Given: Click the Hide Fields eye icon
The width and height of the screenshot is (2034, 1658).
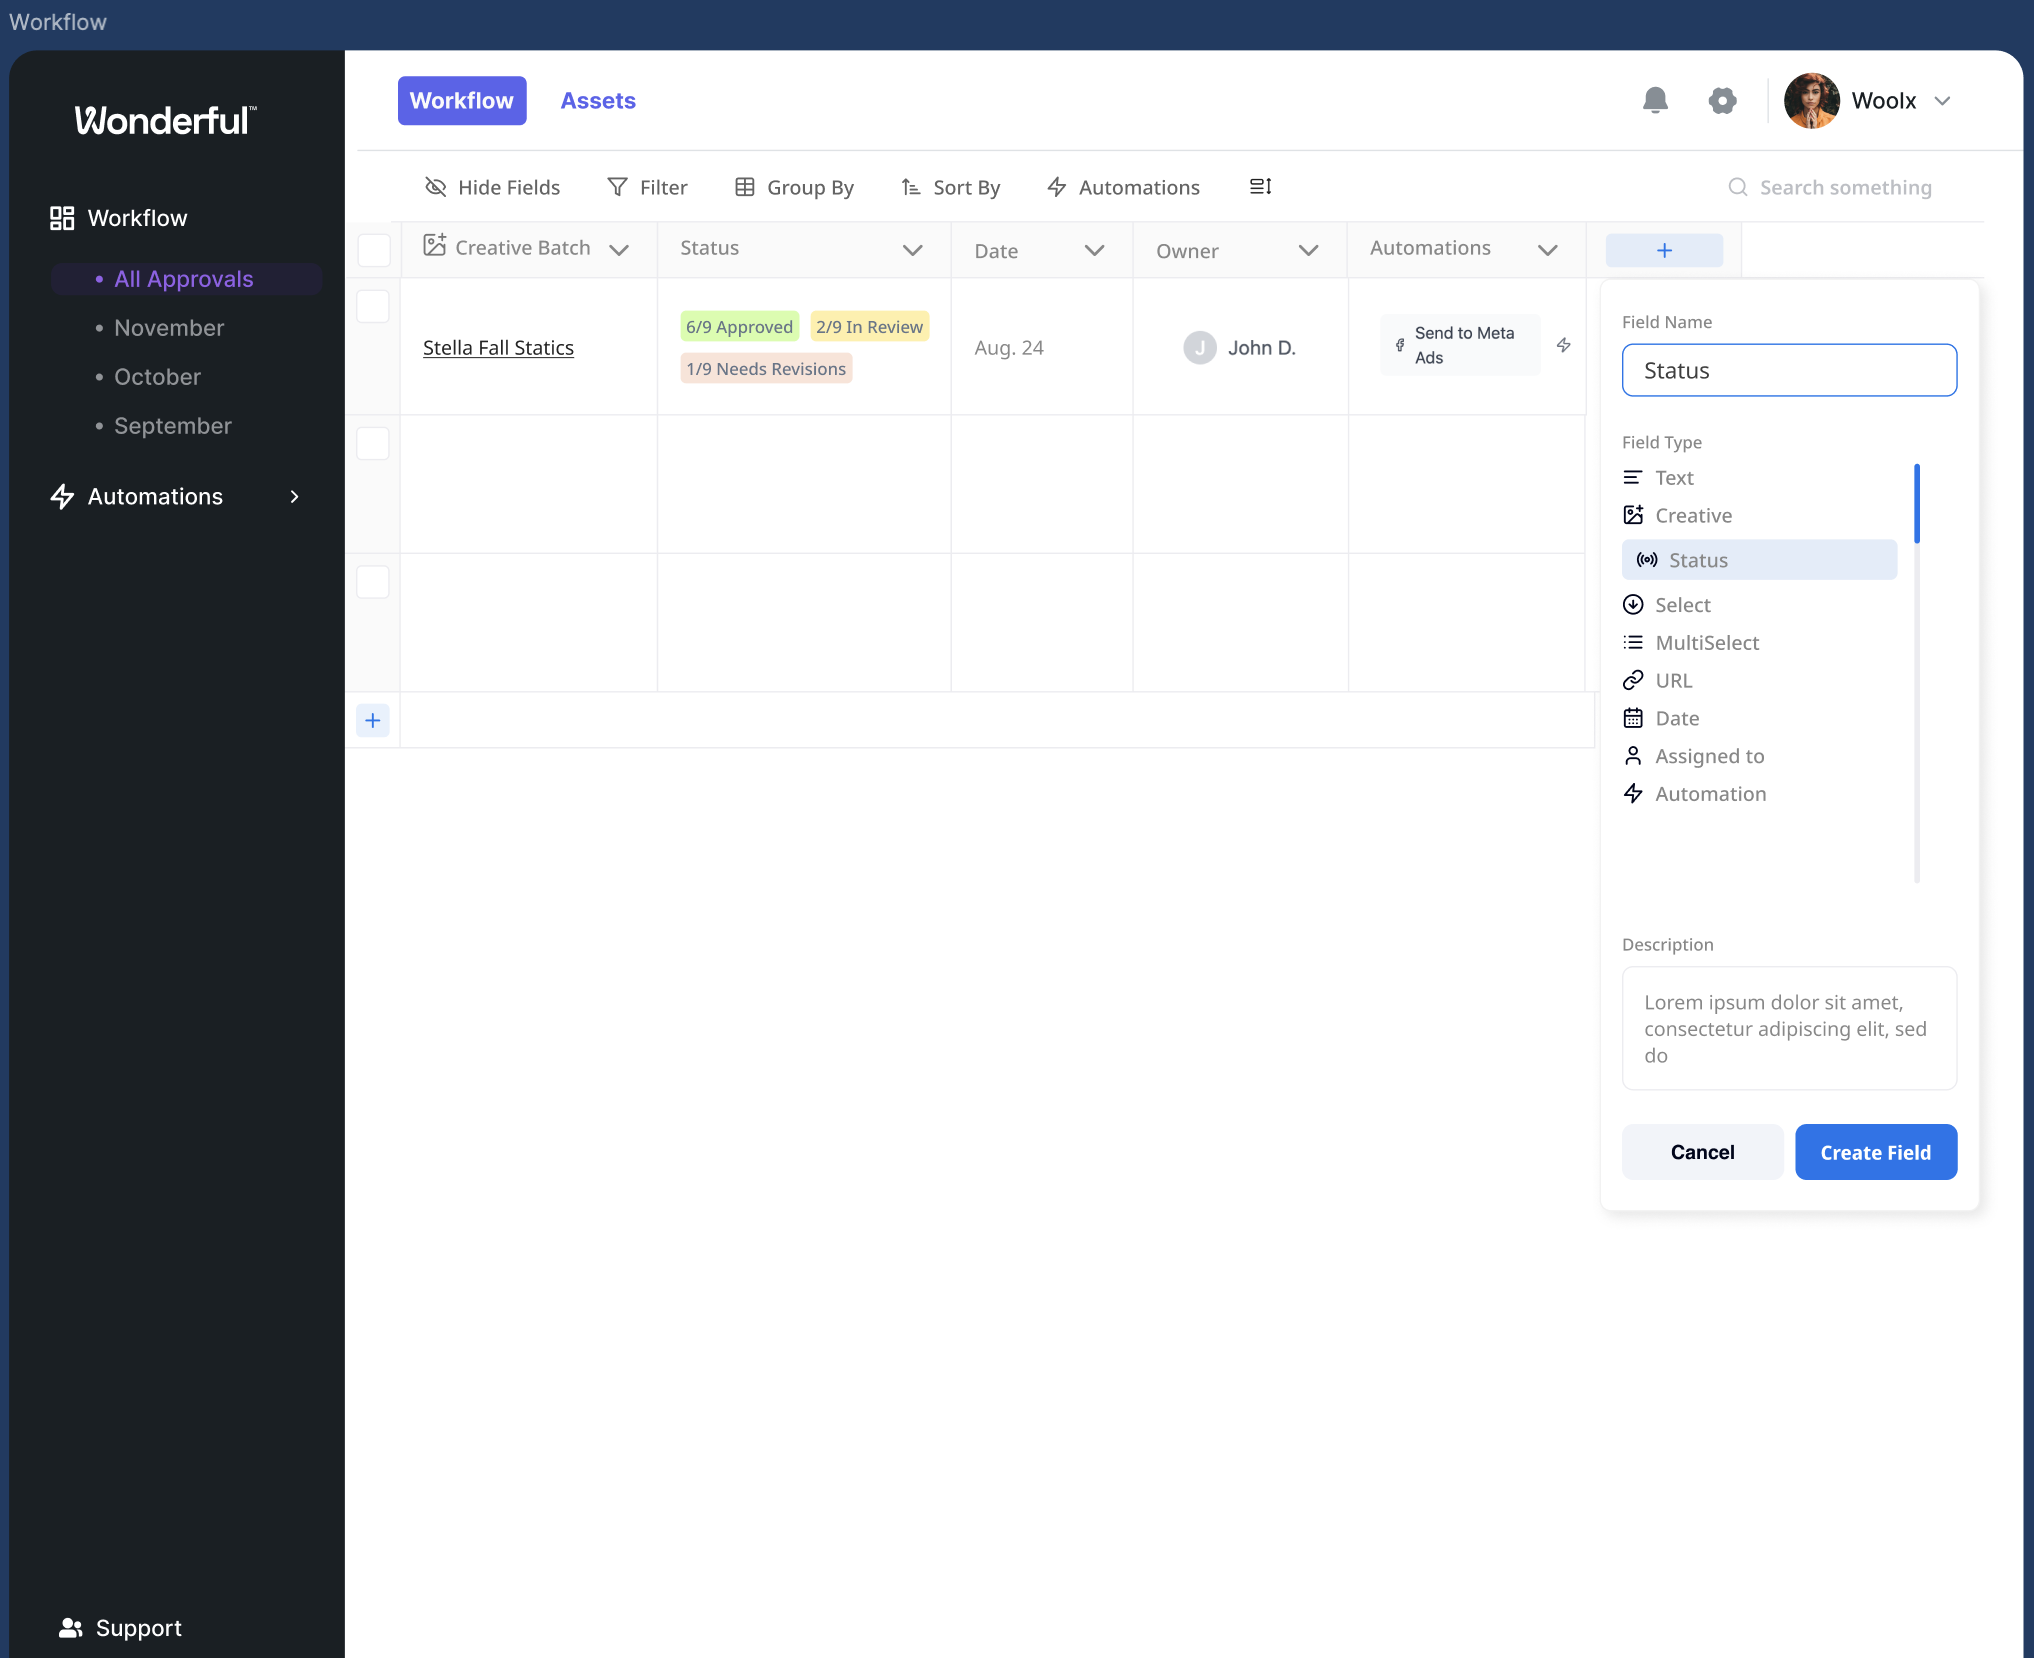Looking at the screenshot, I should click(436, 187).
